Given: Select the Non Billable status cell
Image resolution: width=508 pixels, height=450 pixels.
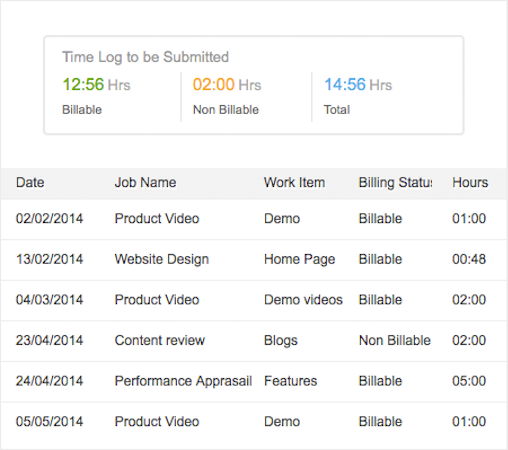Looking at the screenshot, I should click(395, 340).
